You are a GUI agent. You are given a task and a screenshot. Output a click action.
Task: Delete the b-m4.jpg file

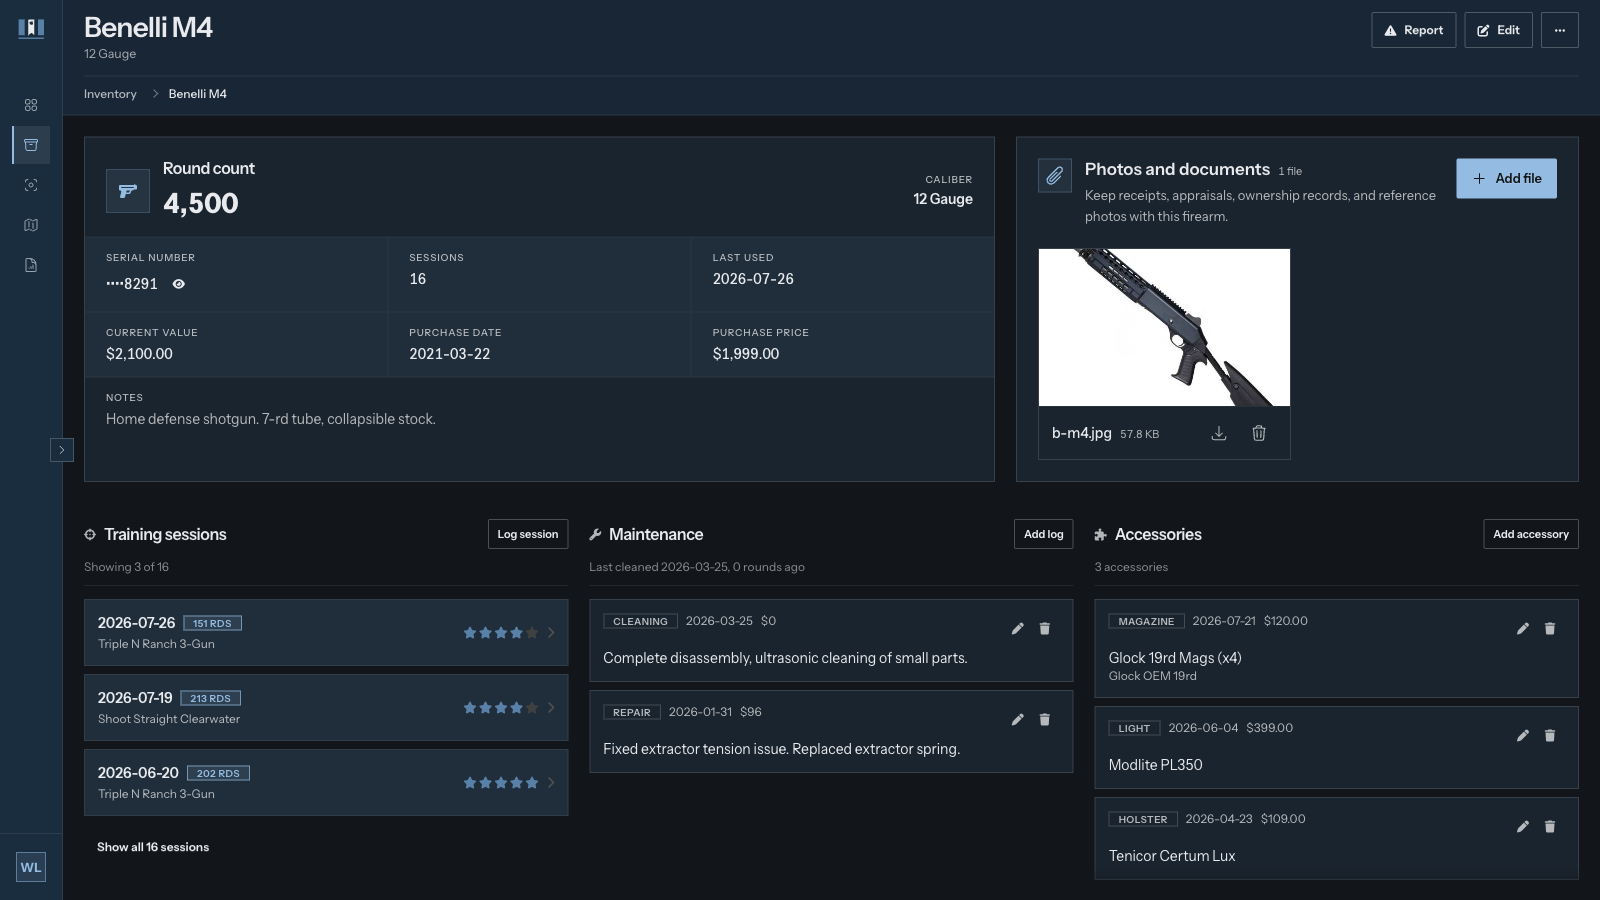[x=1259, y=433]
